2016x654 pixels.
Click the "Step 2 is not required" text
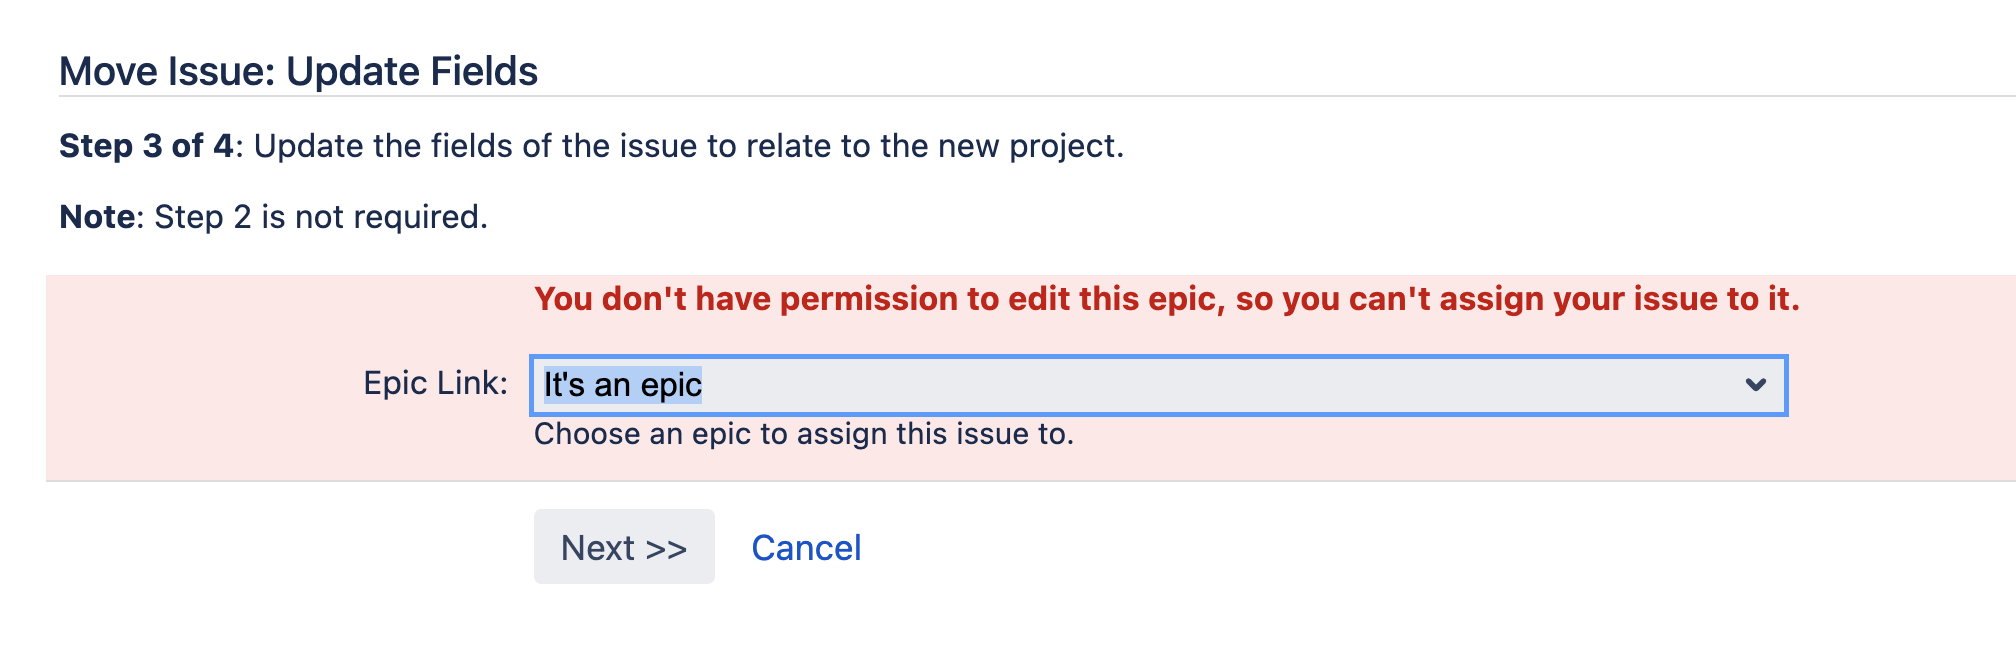321,217
